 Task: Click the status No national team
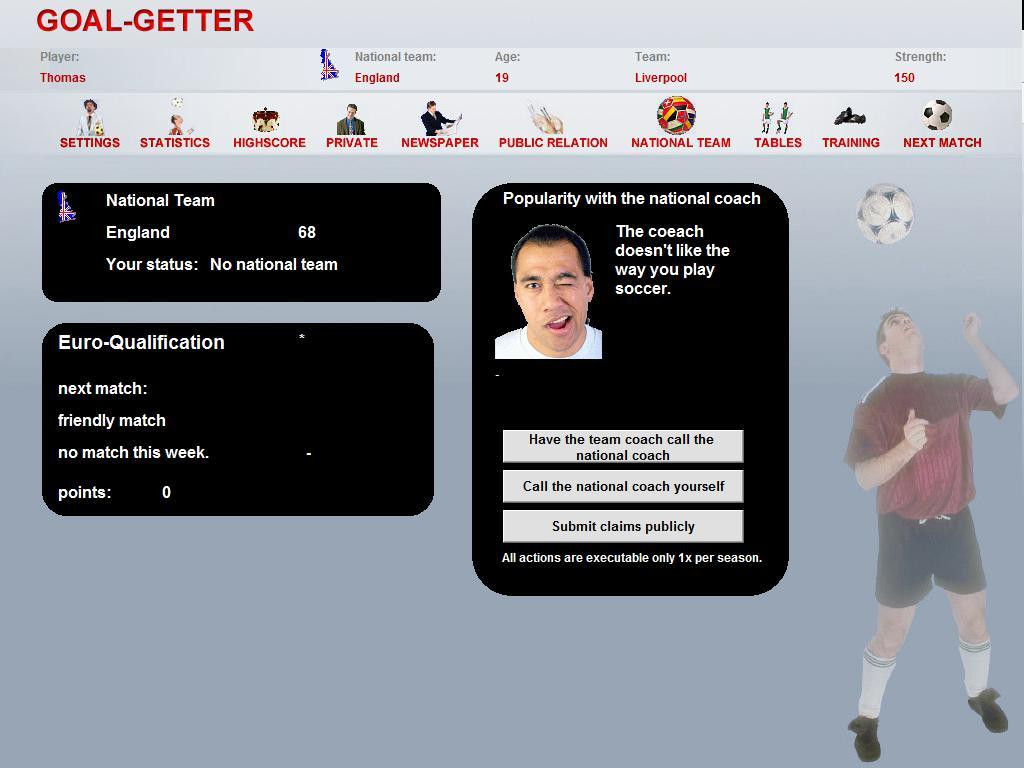(274, 264)
